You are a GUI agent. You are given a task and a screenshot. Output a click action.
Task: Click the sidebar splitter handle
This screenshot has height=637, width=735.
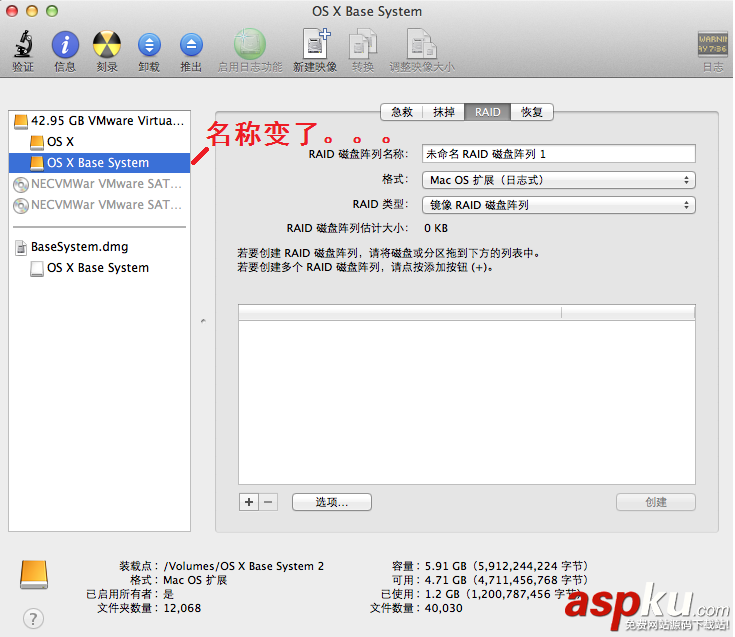[x=203, y=321]
